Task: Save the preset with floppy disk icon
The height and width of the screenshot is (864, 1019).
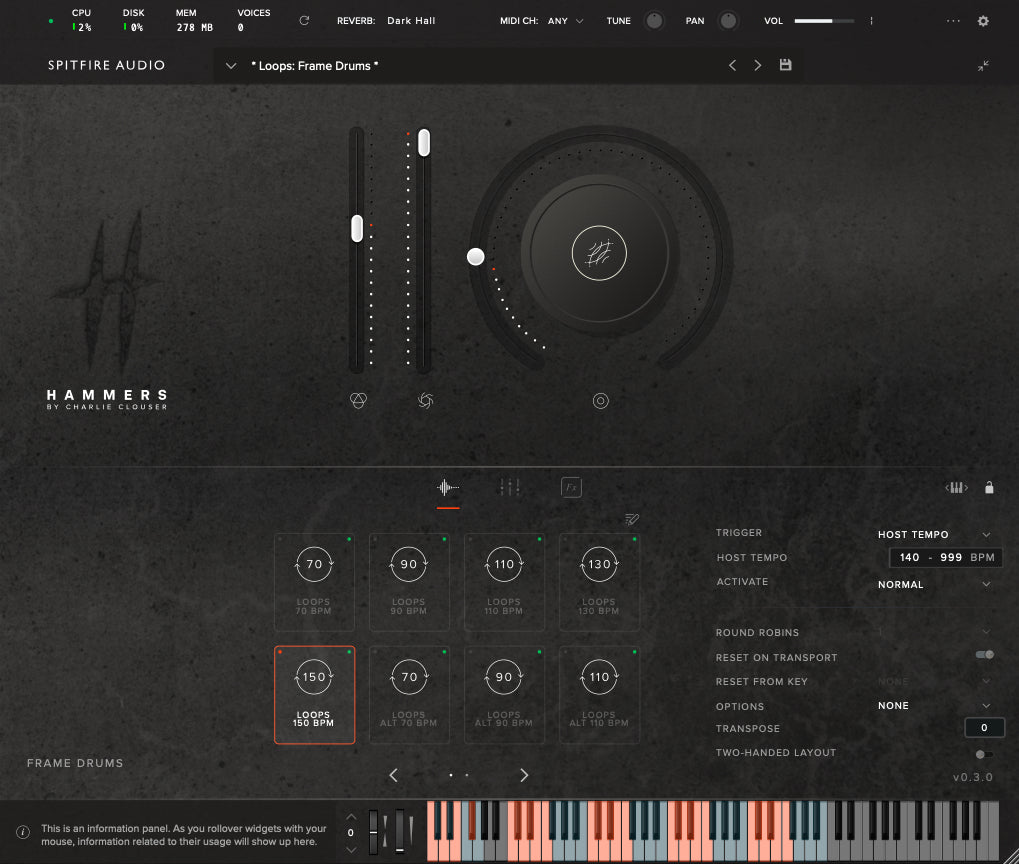Action: 785,65
